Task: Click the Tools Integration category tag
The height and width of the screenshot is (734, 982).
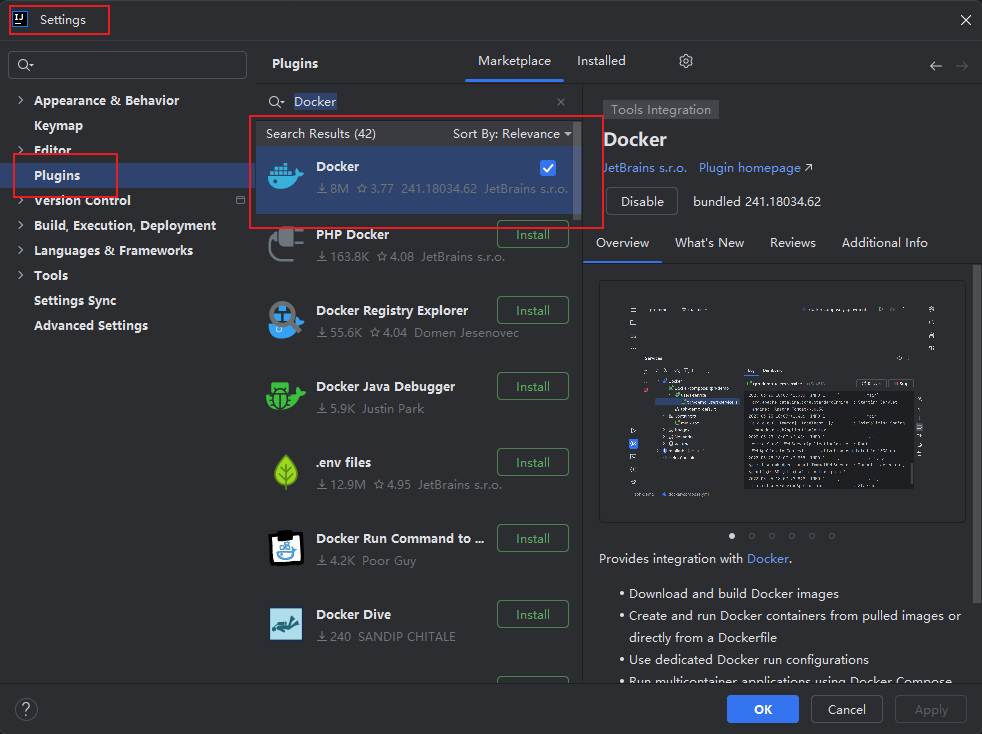Action: tap(661, 110)
